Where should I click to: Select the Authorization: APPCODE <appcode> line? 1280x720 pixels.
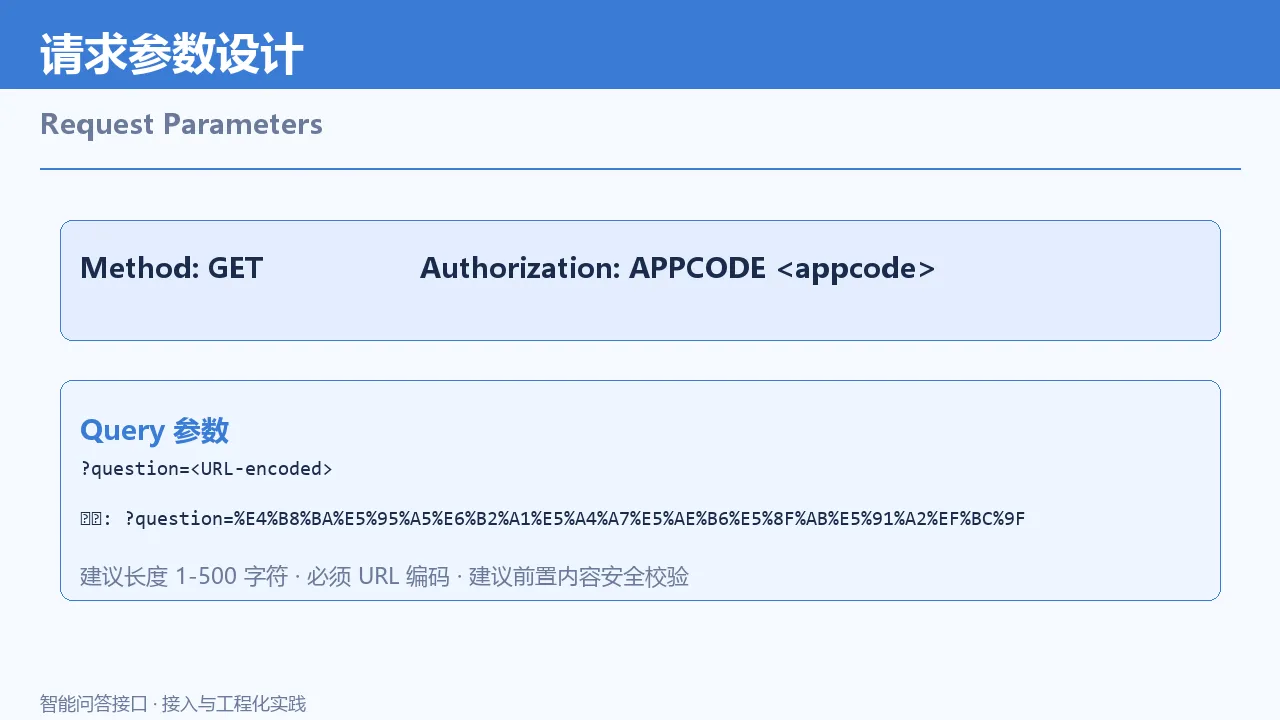[677, 268]
